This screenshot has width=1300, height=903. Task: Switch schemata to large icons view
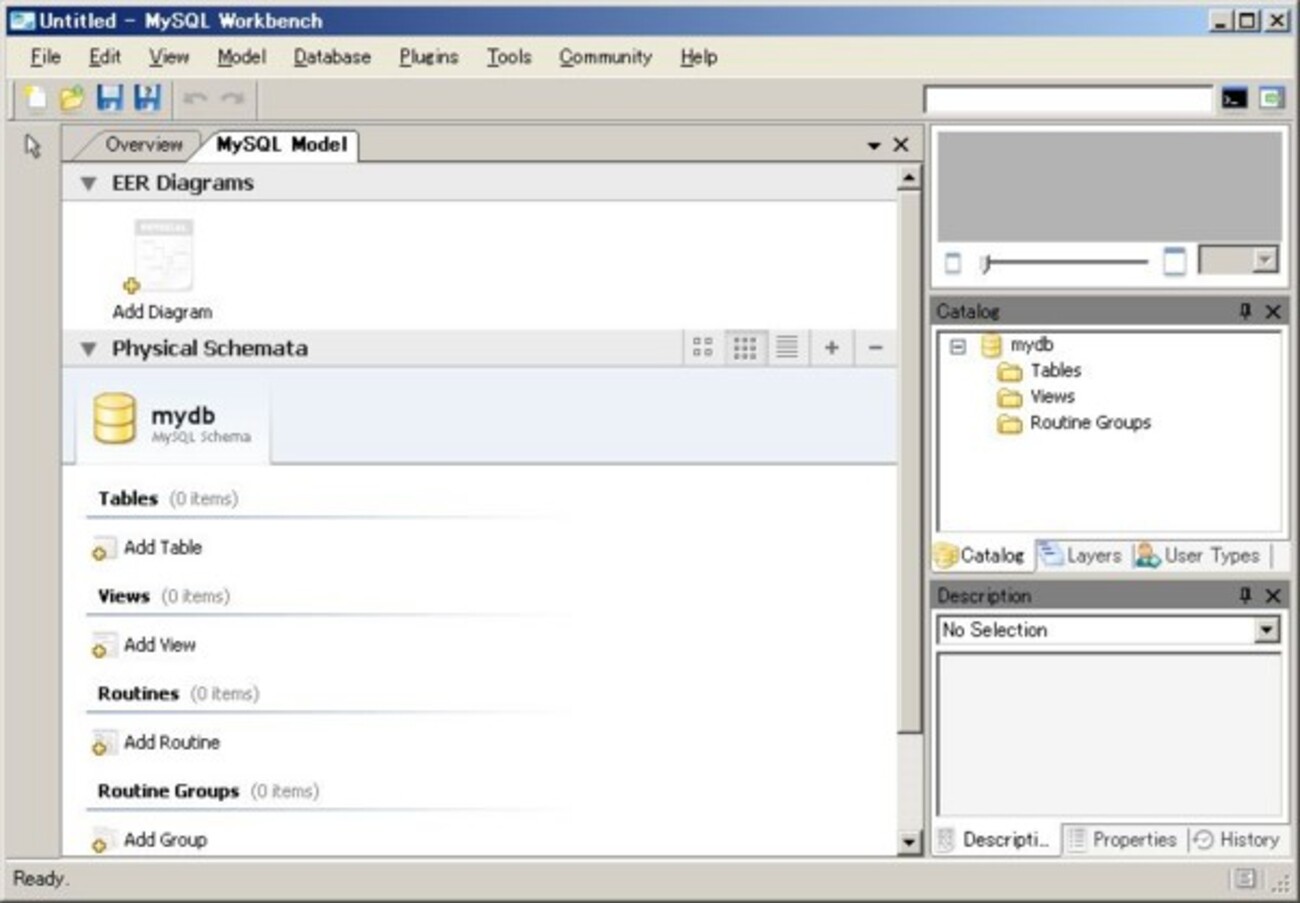coord(703,347)
